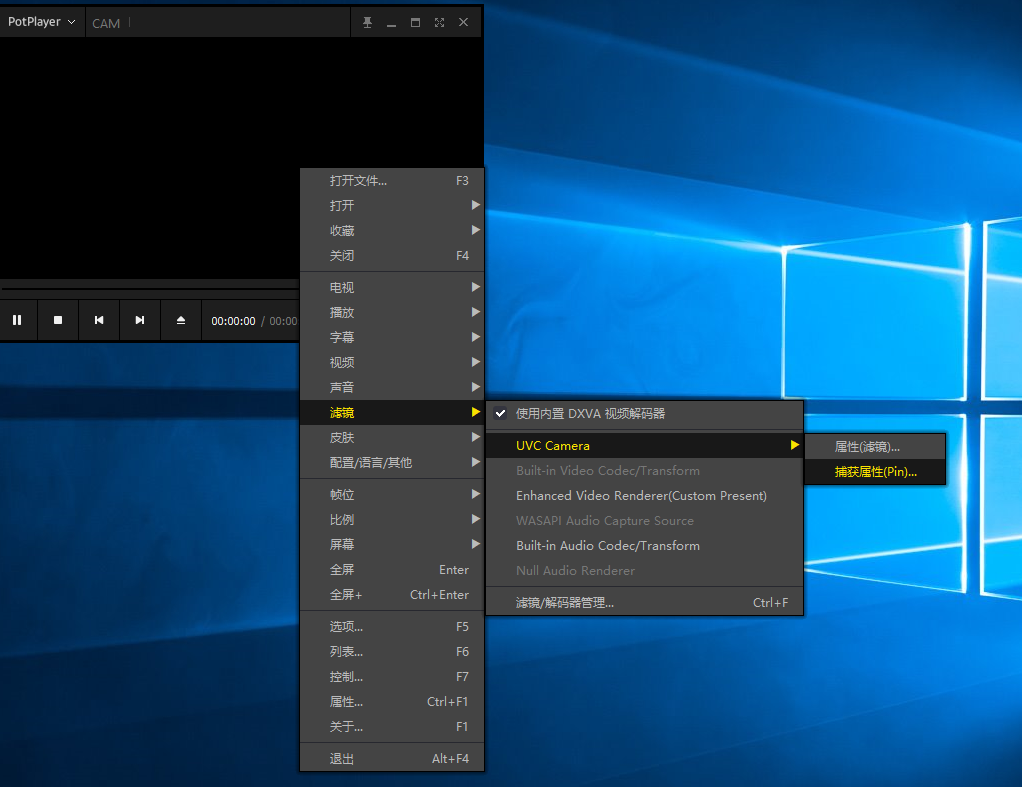1022x787 pixels.
Task: Select Enhanced Video Renderer(Custom Present)
Action: pyautogui.click(x=641, y=496)
